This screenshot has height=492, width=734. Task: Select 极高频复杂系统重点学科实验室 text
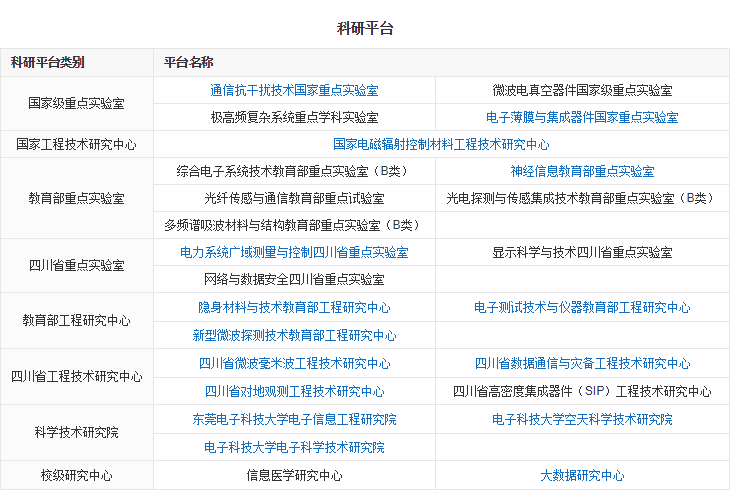click(294, 117)
